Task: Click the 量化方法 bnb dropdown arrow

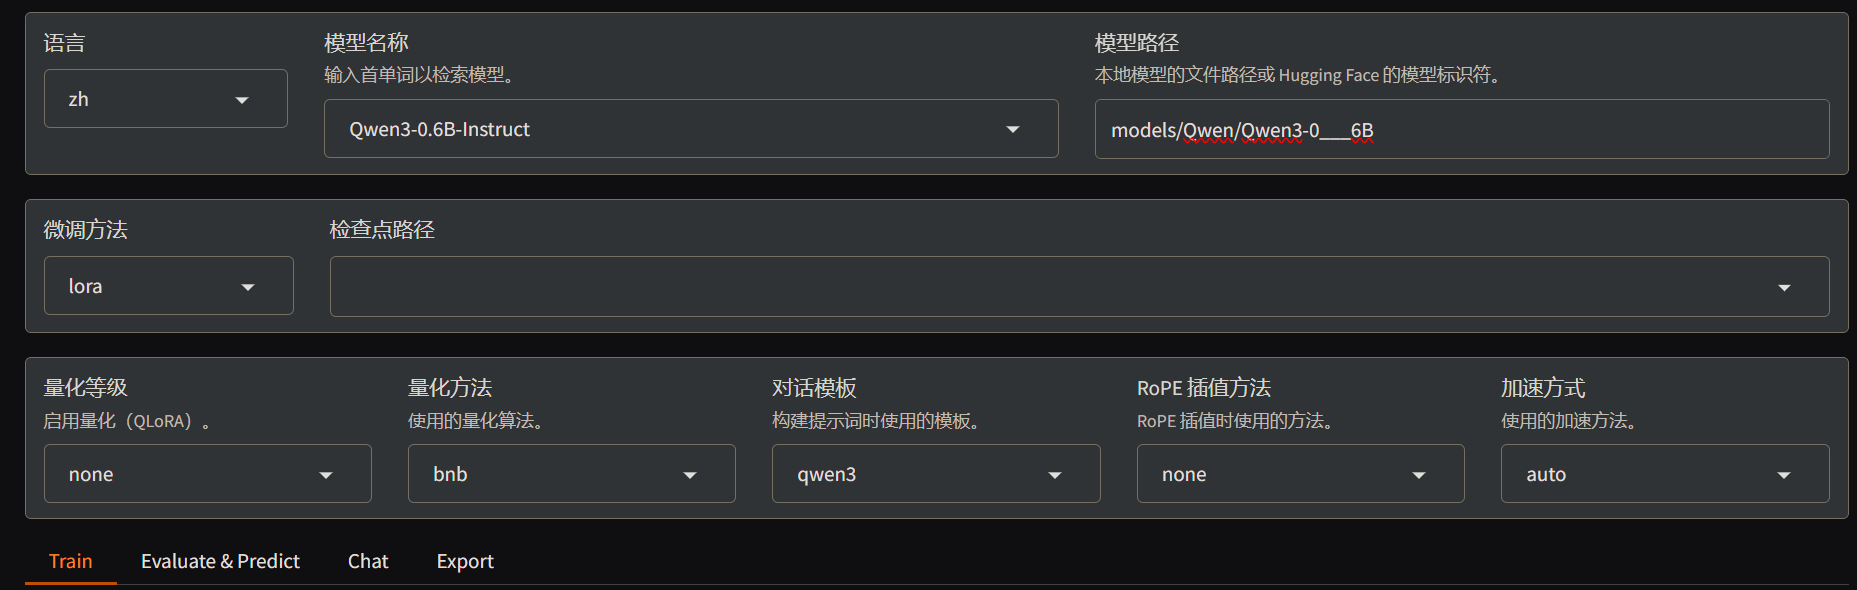Action: coord(690,475)
